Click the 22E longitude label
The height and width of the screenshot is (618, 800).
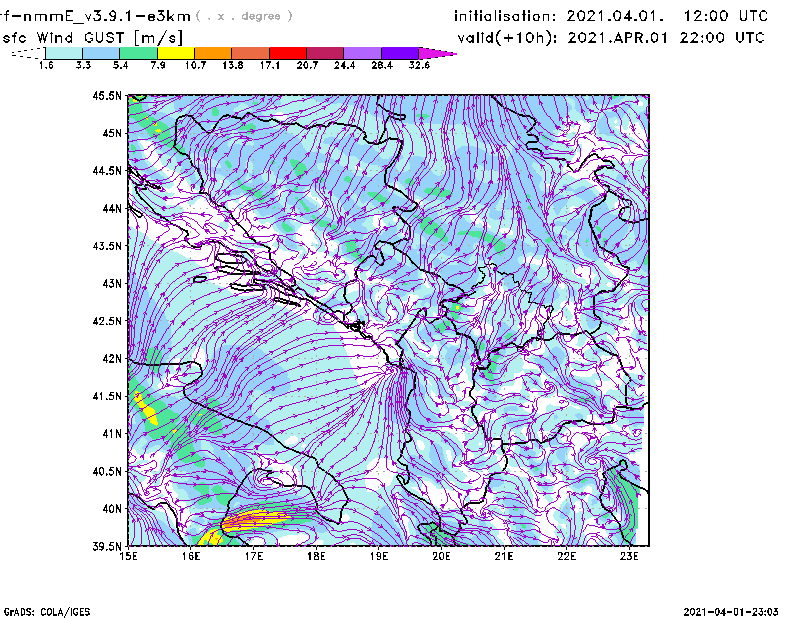(567, 556)
